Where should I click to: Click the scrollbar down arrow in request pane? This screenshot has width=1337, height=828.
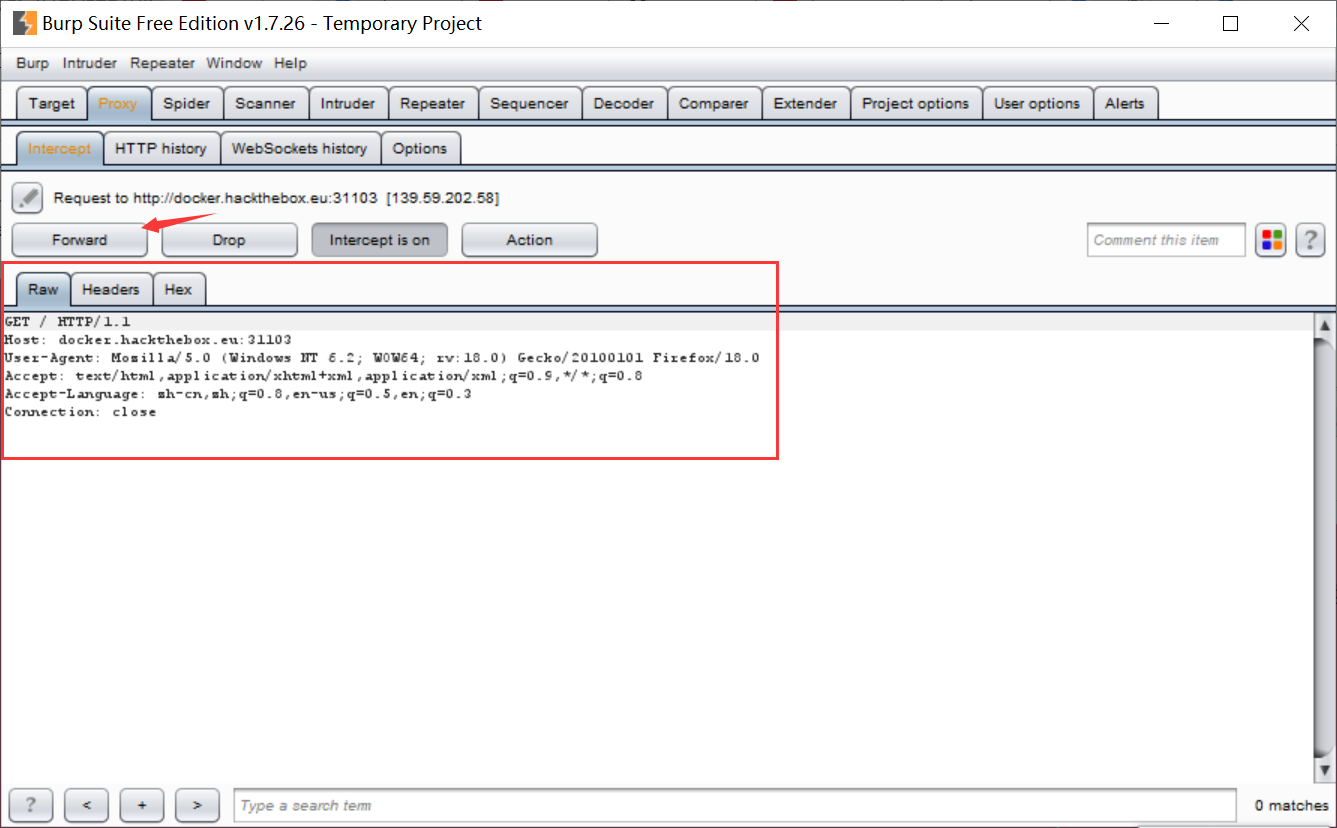click(x=1325, y=770)
